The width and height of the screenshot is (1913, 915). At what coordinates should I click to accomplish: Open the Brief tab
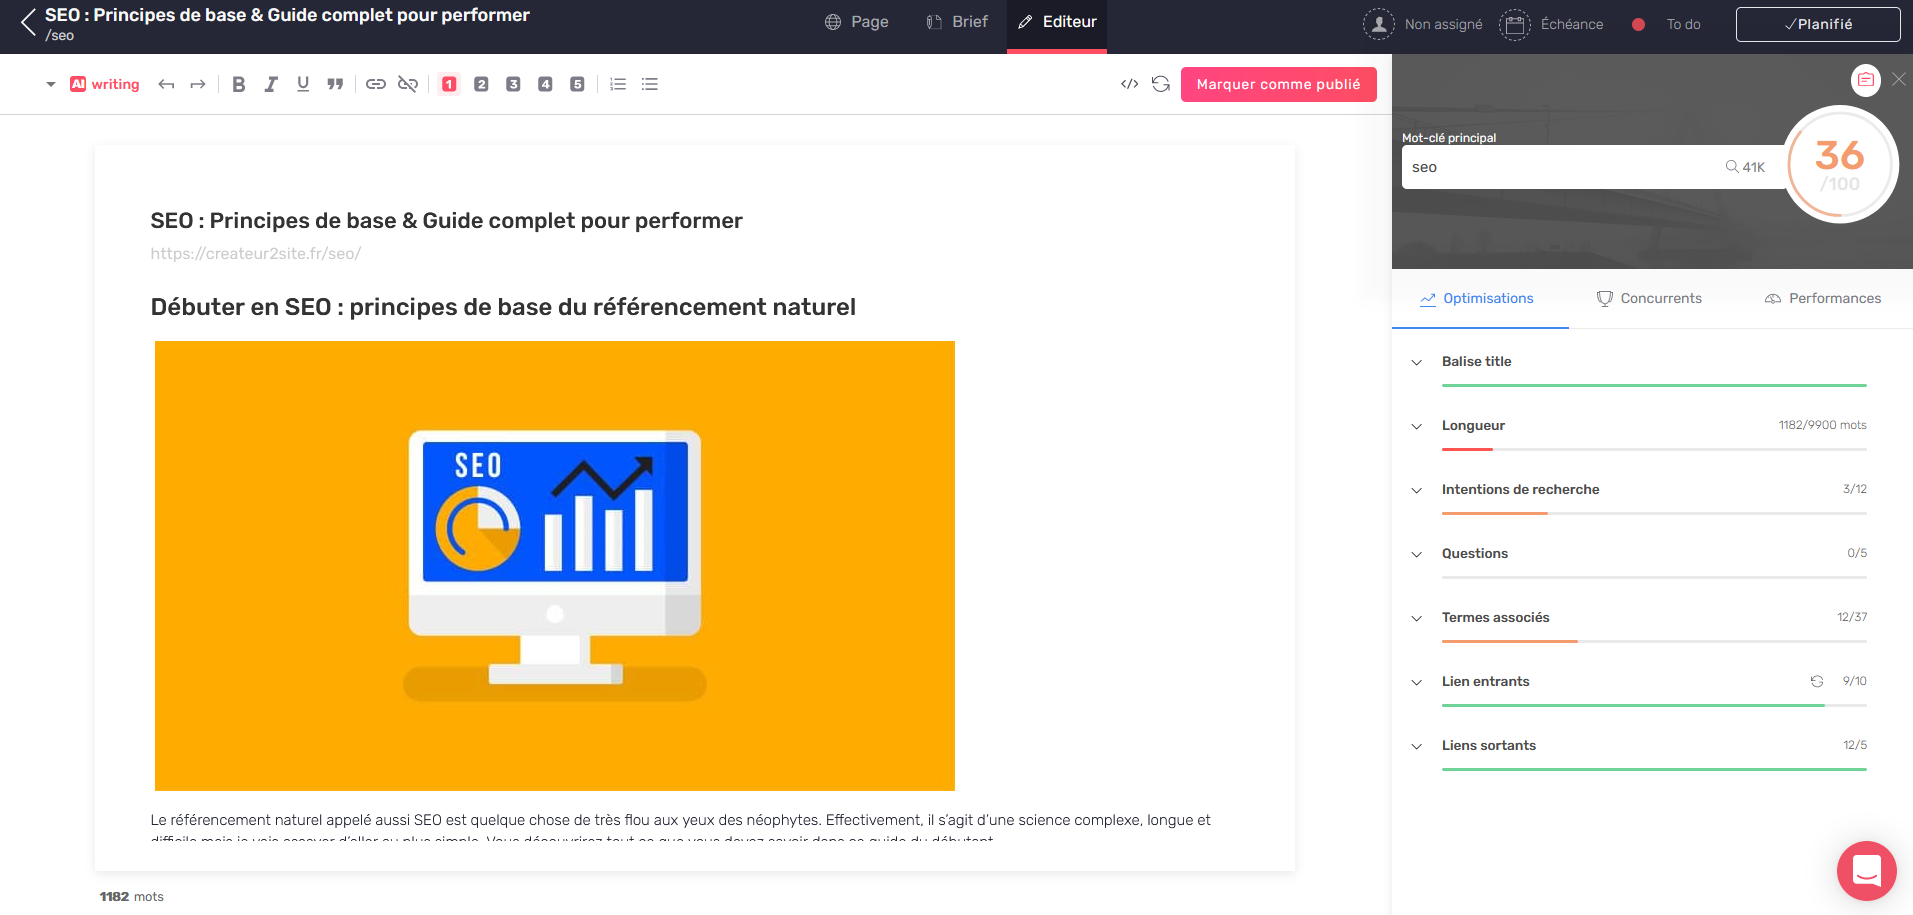click(957, 22)
